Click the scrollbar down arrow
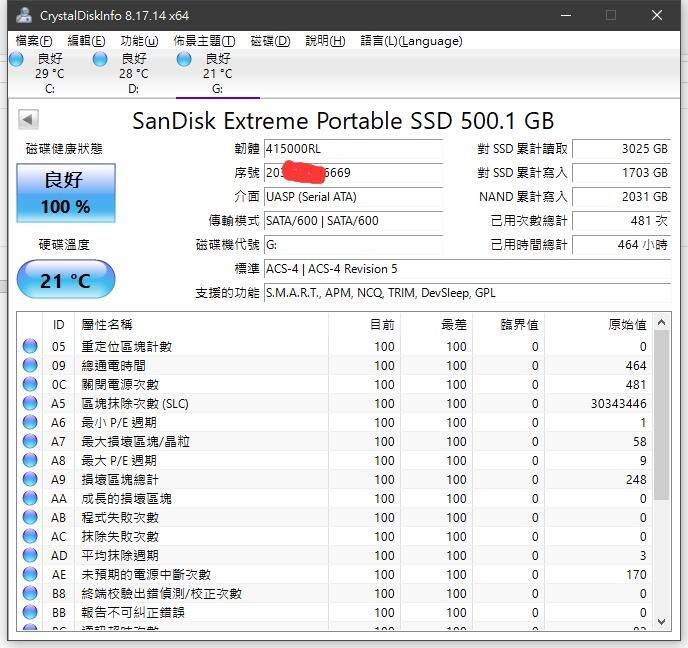The width and height of the screenshot is (688, 648). pyautogui.click(x=662, y=622)
